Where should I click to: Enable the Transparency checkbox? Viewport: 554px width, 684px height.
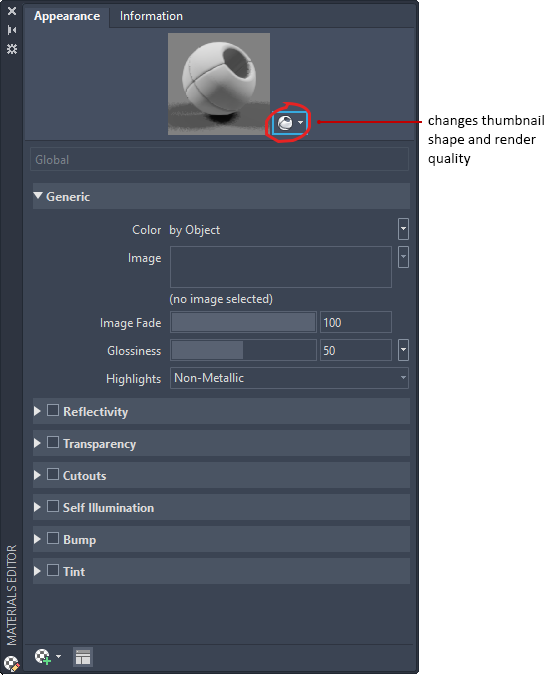click(x=53, y=442)
